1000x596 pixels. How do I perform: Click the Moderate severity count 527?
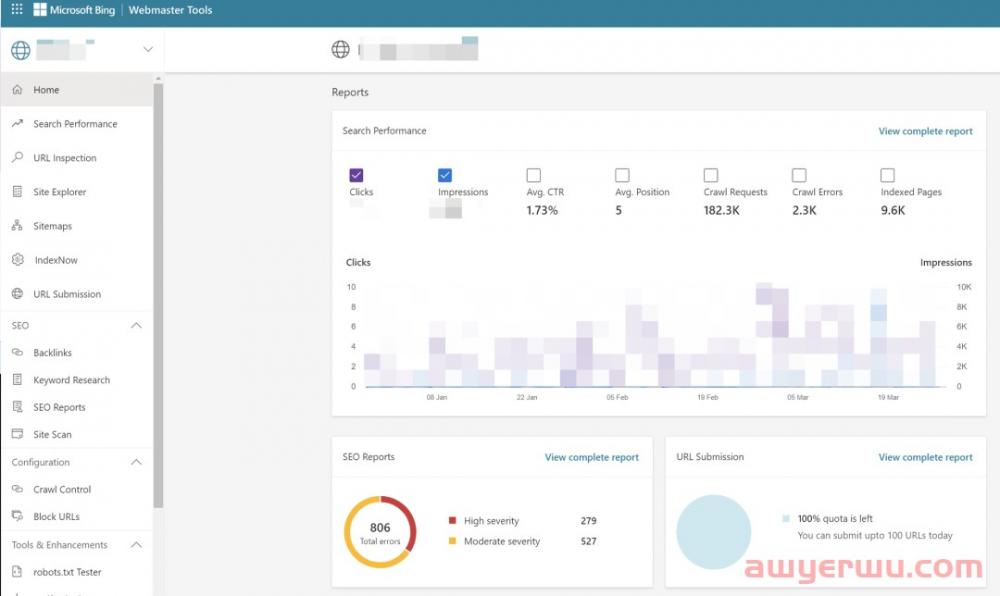pos(588,541)
